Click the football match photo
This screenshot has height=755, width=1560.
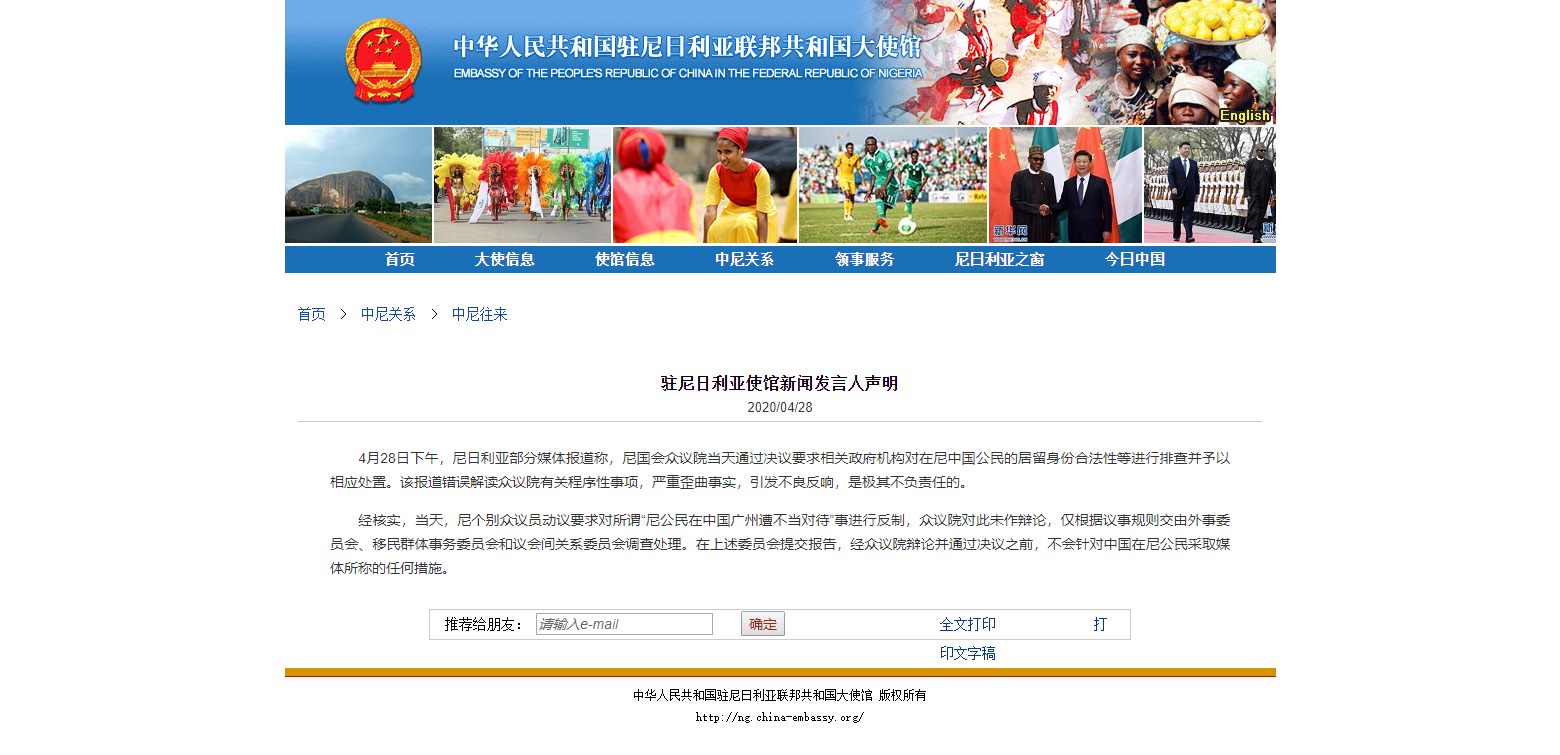[892, 185]
